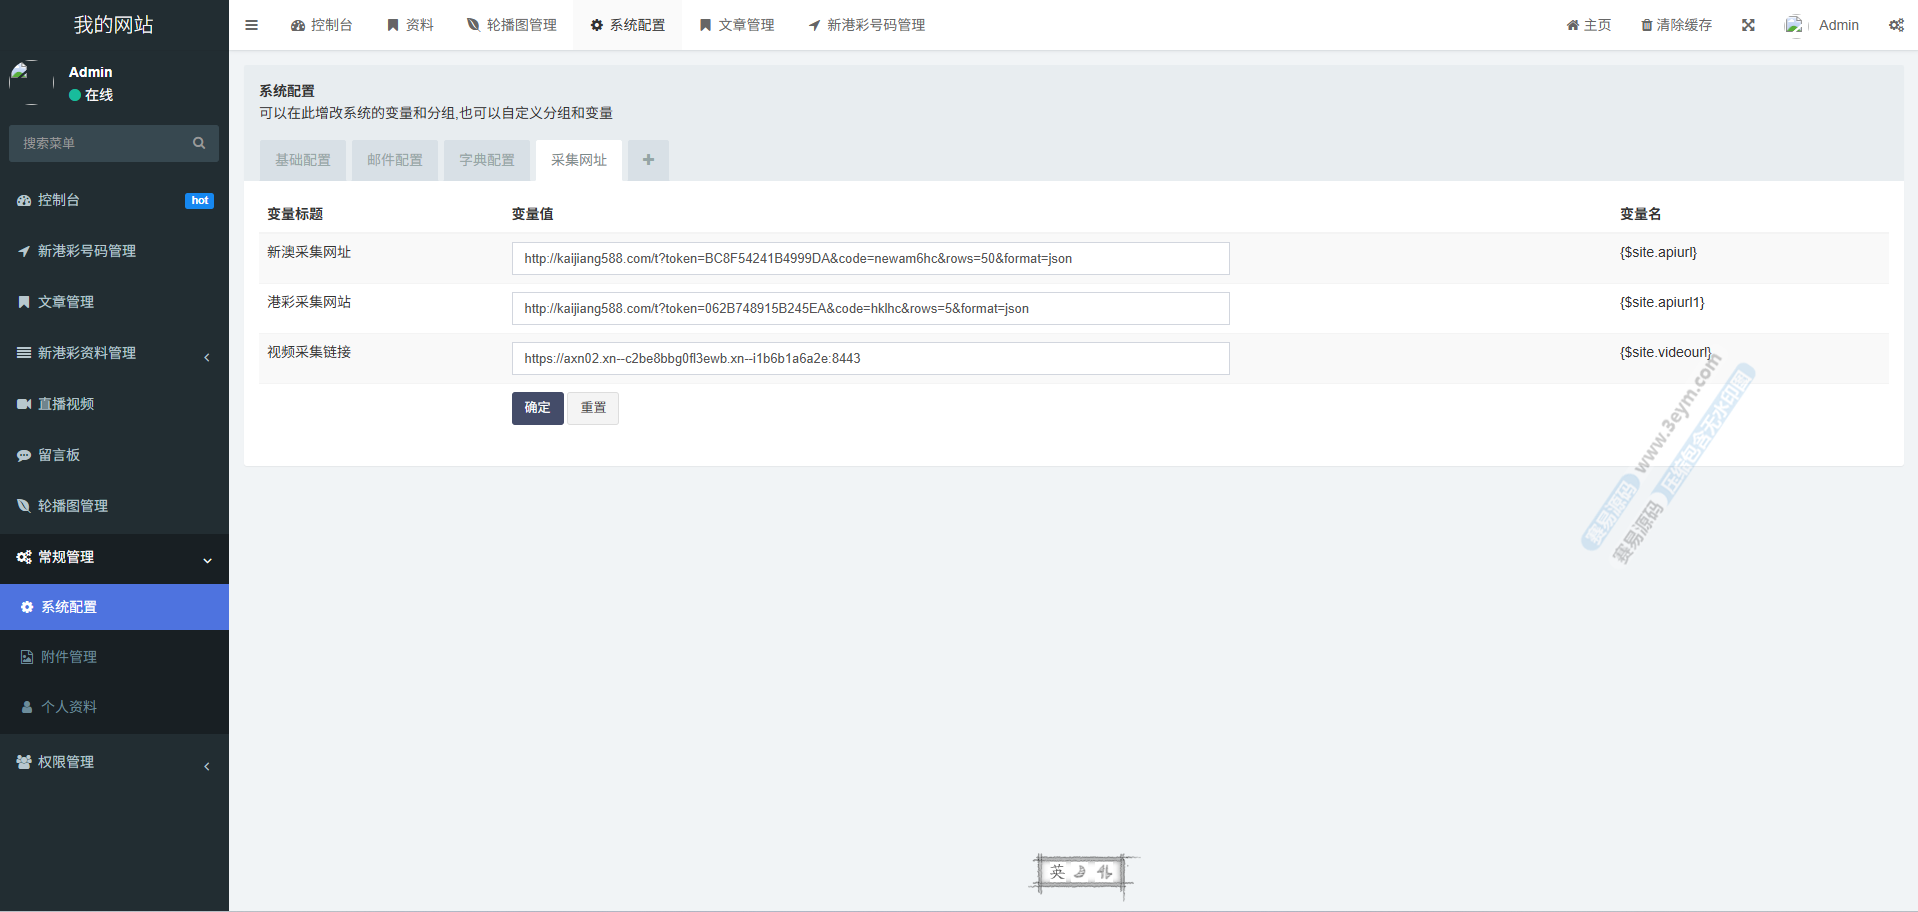
Task: Collapse the 常规管理 menu section
Action: click(66, 557)
